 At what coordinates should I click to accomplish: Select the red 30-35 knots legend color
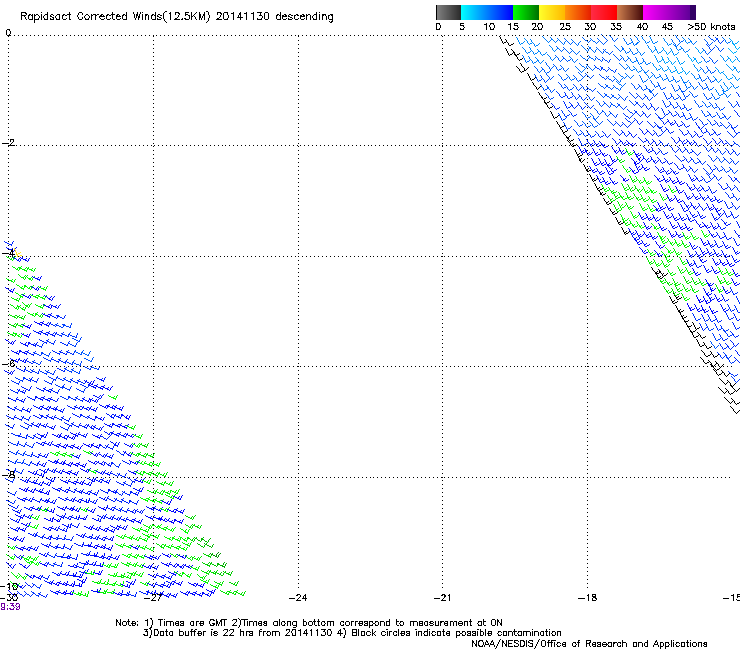(604, 12)
